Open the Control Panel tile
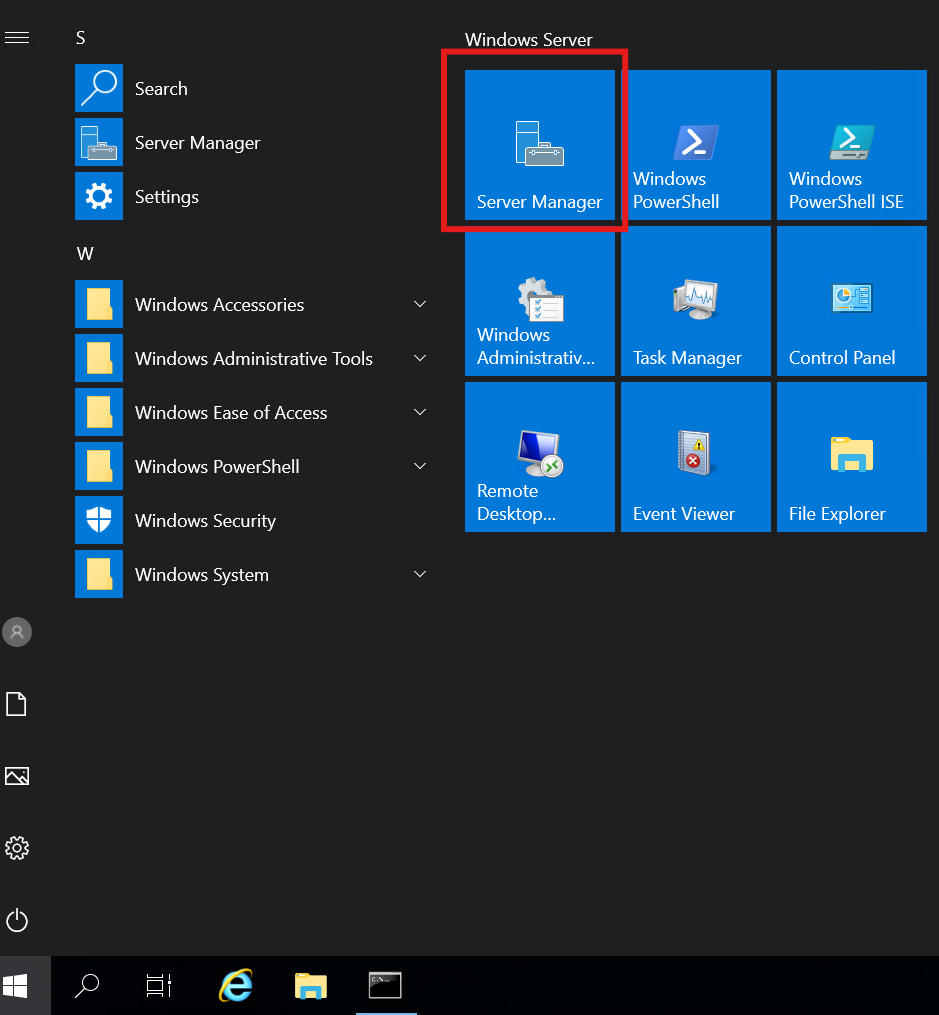 click(851, 302)
